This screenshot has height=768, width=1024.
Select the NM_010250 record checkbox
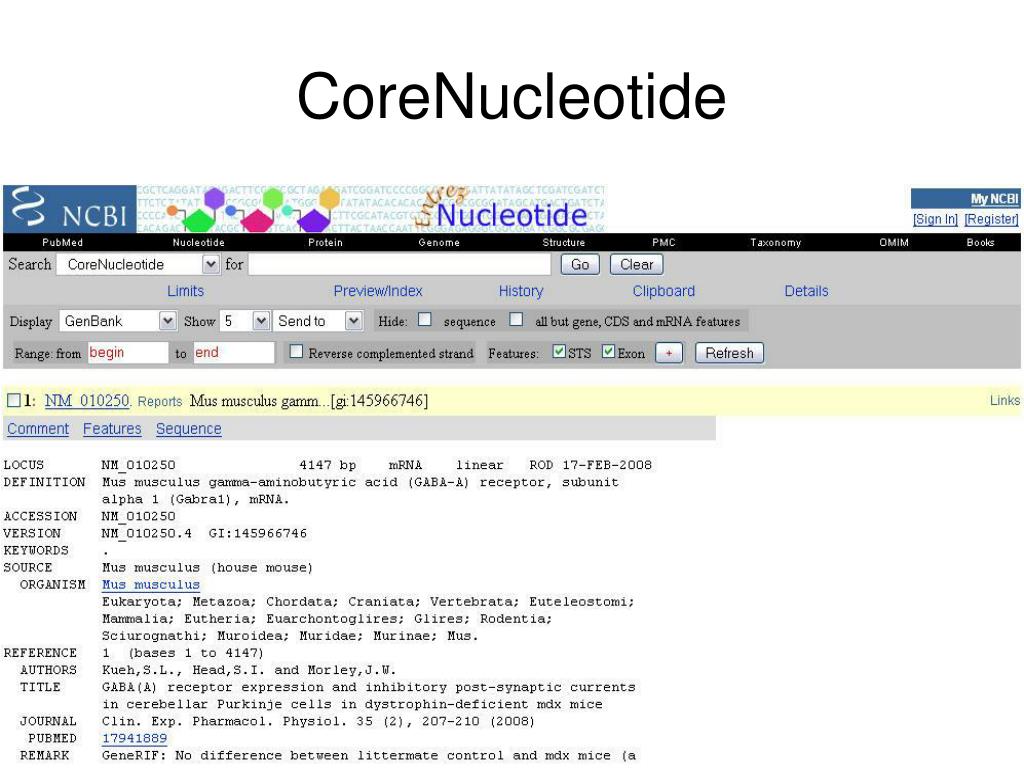tap(14, 400)
